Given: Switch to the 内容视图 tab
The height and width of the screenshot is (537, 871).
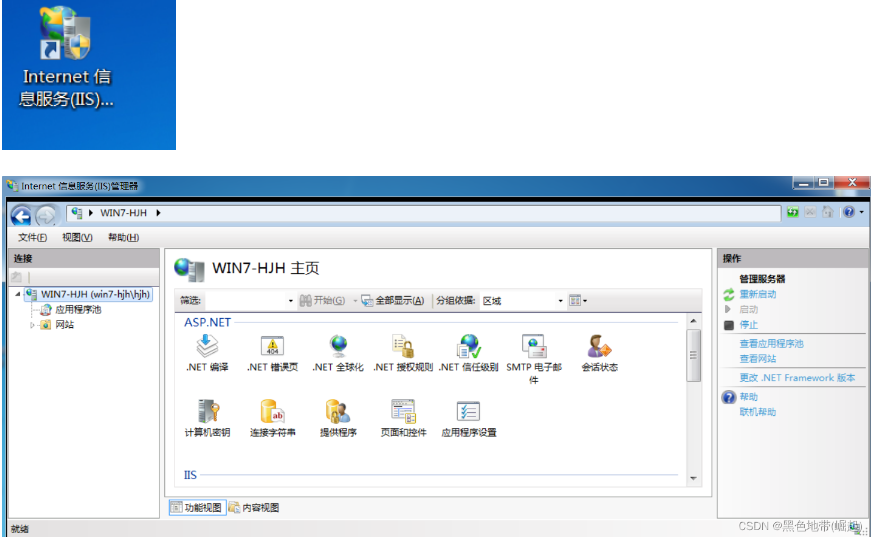Looking at the screenshot, I should pos(254,508).
